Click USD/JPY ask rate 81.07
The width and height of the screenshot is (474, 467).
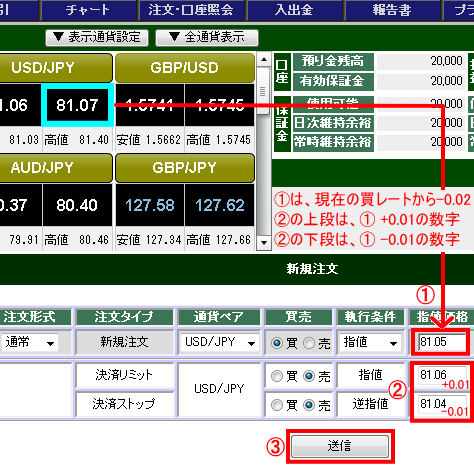tap(77, 105)
